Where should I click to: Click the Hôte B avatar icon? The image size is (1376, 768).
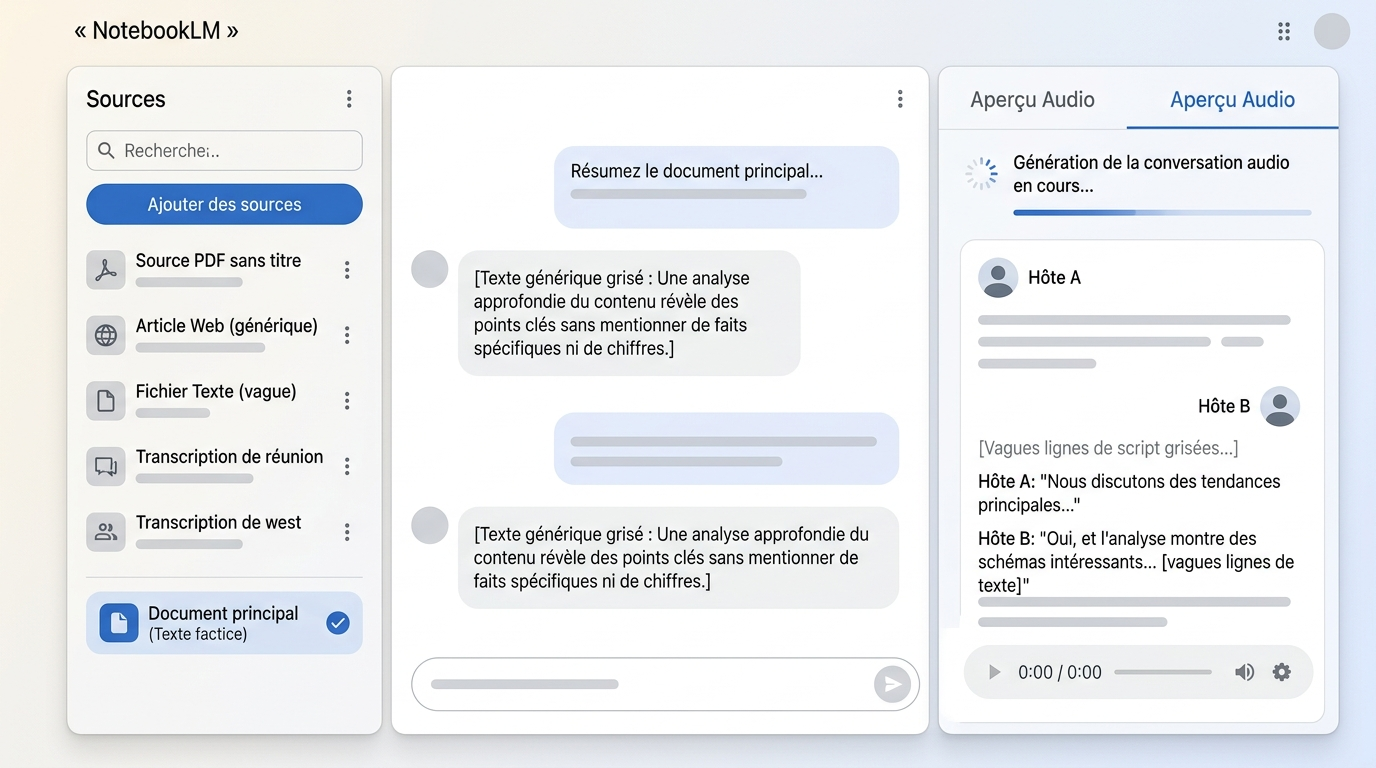(x=1280, y=407)
